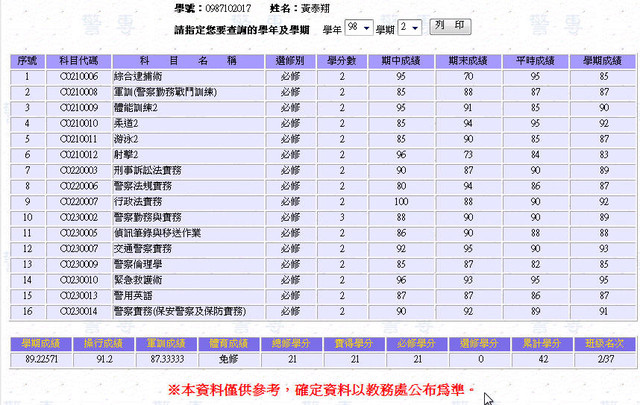Click semester average value 89.22571
Image resolution: width=640 pixels, height=405 pixels.
point(41,359)
